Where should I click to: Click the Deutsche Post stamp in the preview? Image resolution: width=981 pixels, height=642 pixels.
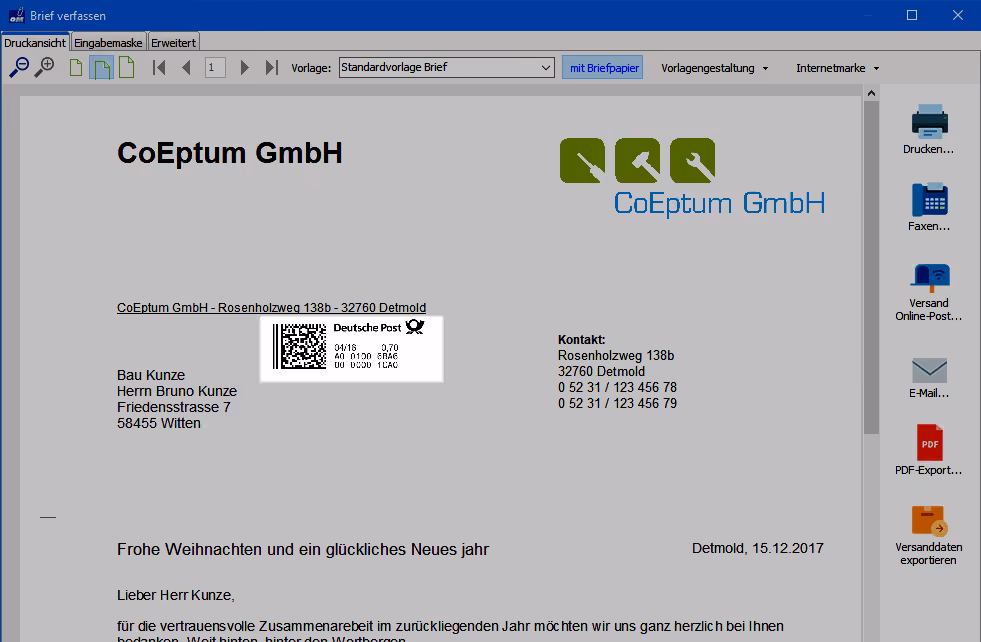[x=352, y=349]
